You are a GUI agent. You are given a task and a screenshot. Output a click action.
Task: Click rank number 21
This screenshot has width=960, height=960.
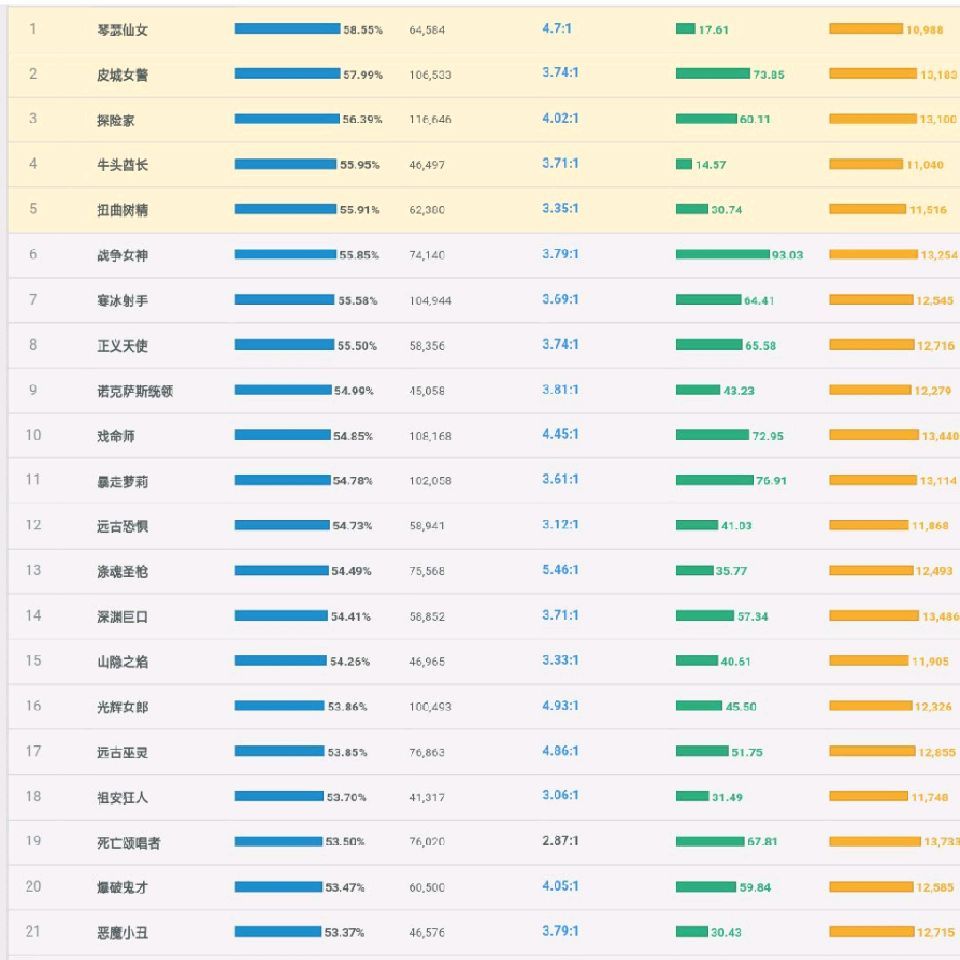point(33,932)
